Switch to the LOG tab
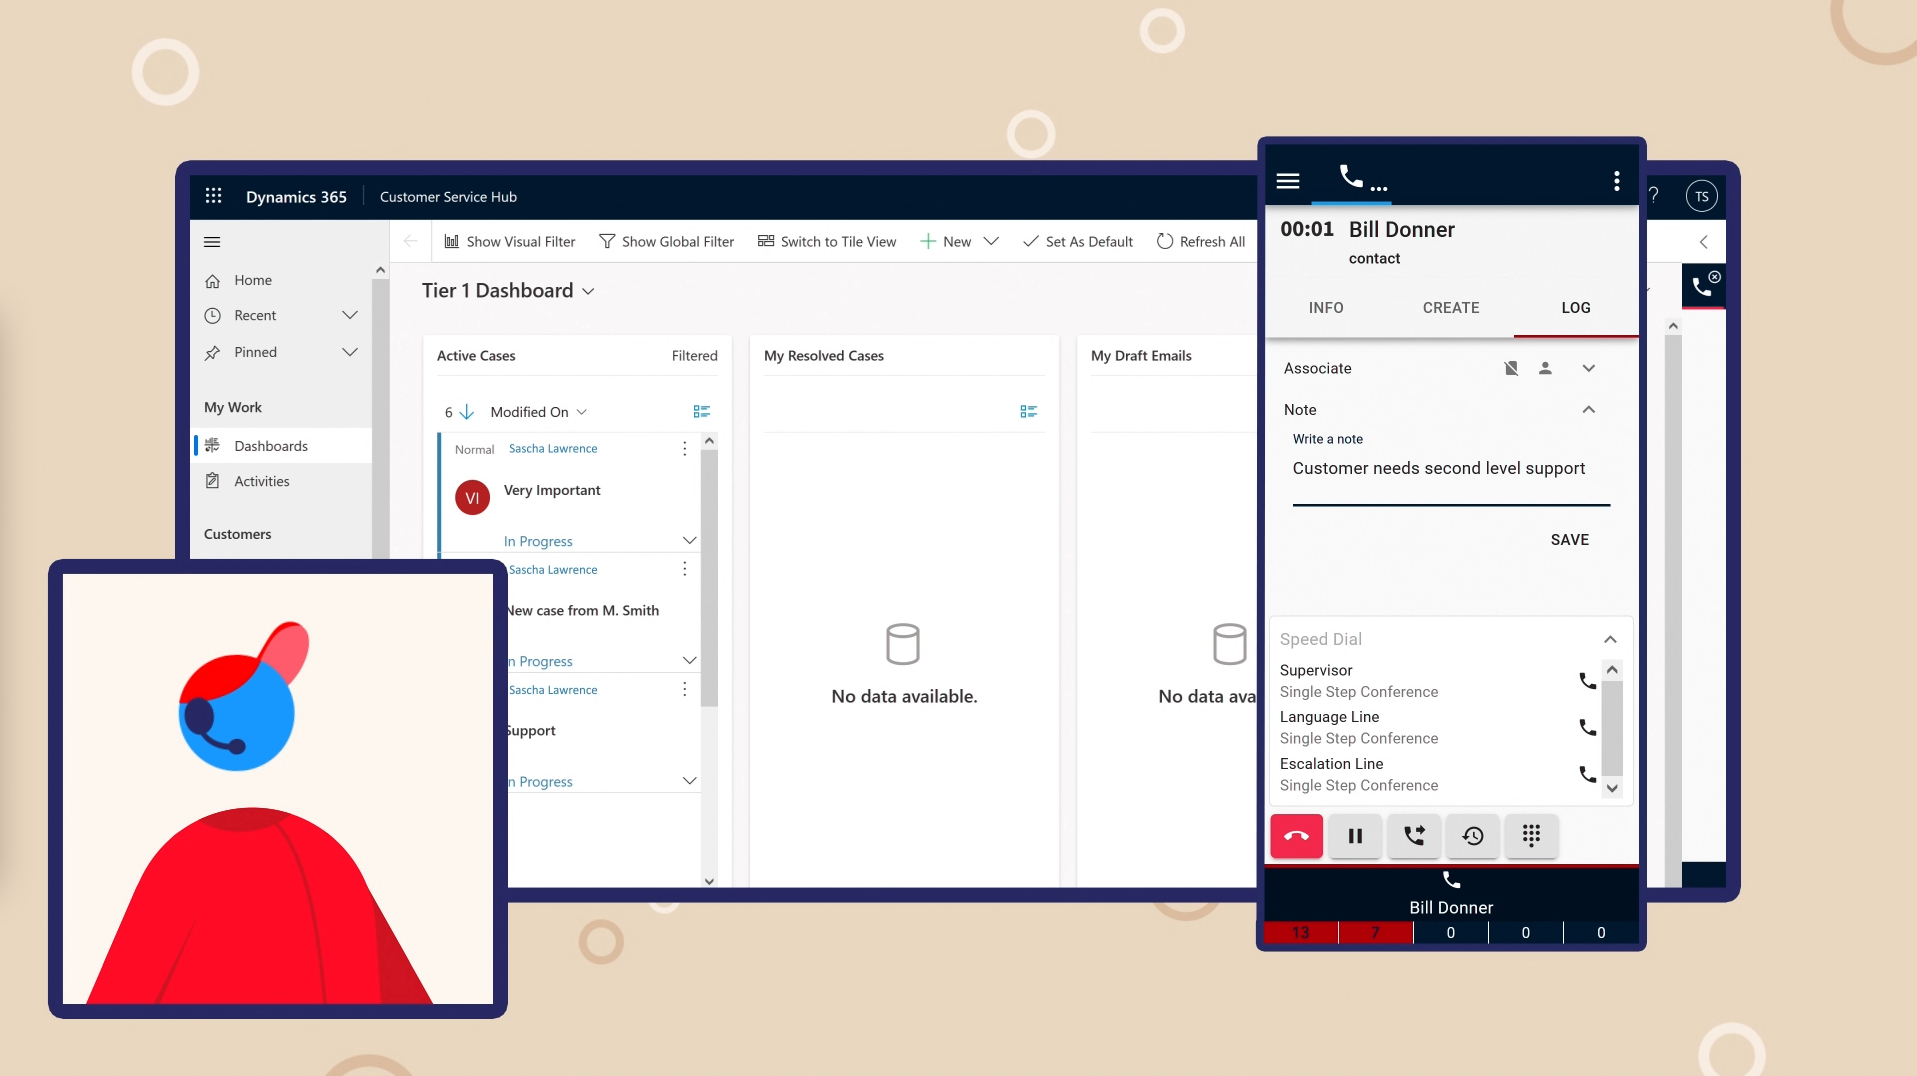Screen dimensions: 1917x1076 pyautogui.click(x=1576, y=308)
